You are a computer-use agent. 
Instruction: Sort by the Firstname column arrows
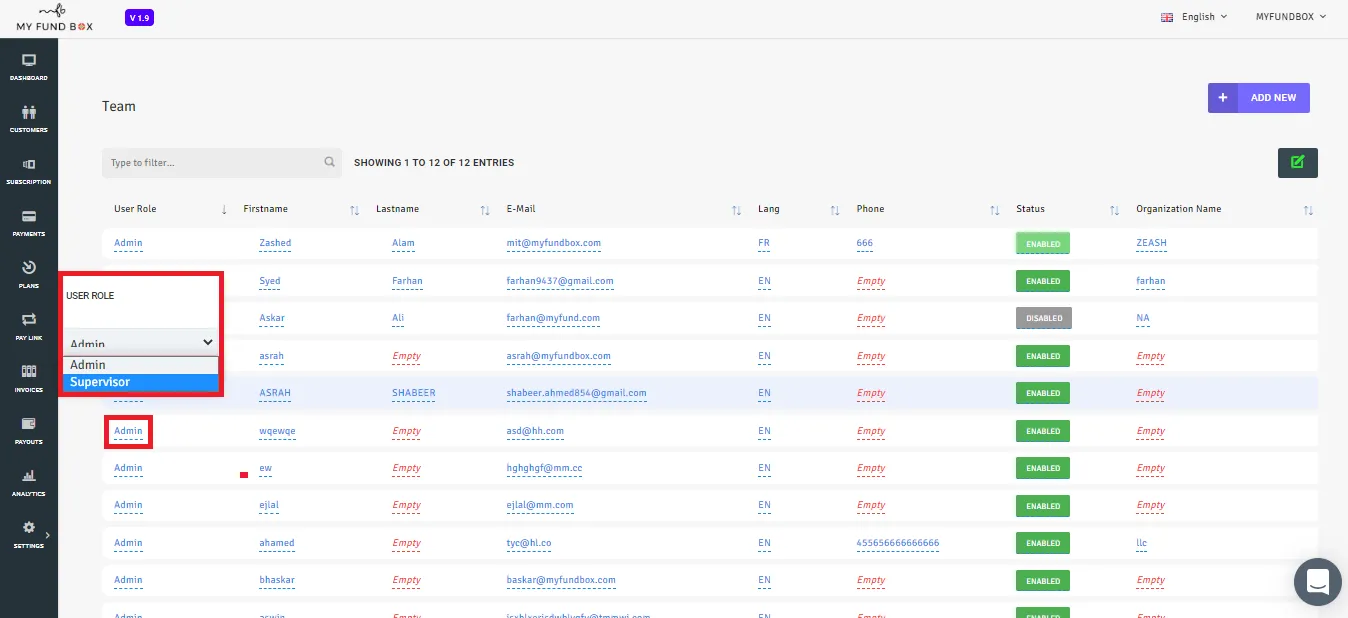pyautogui.click(x=355, y=210)
